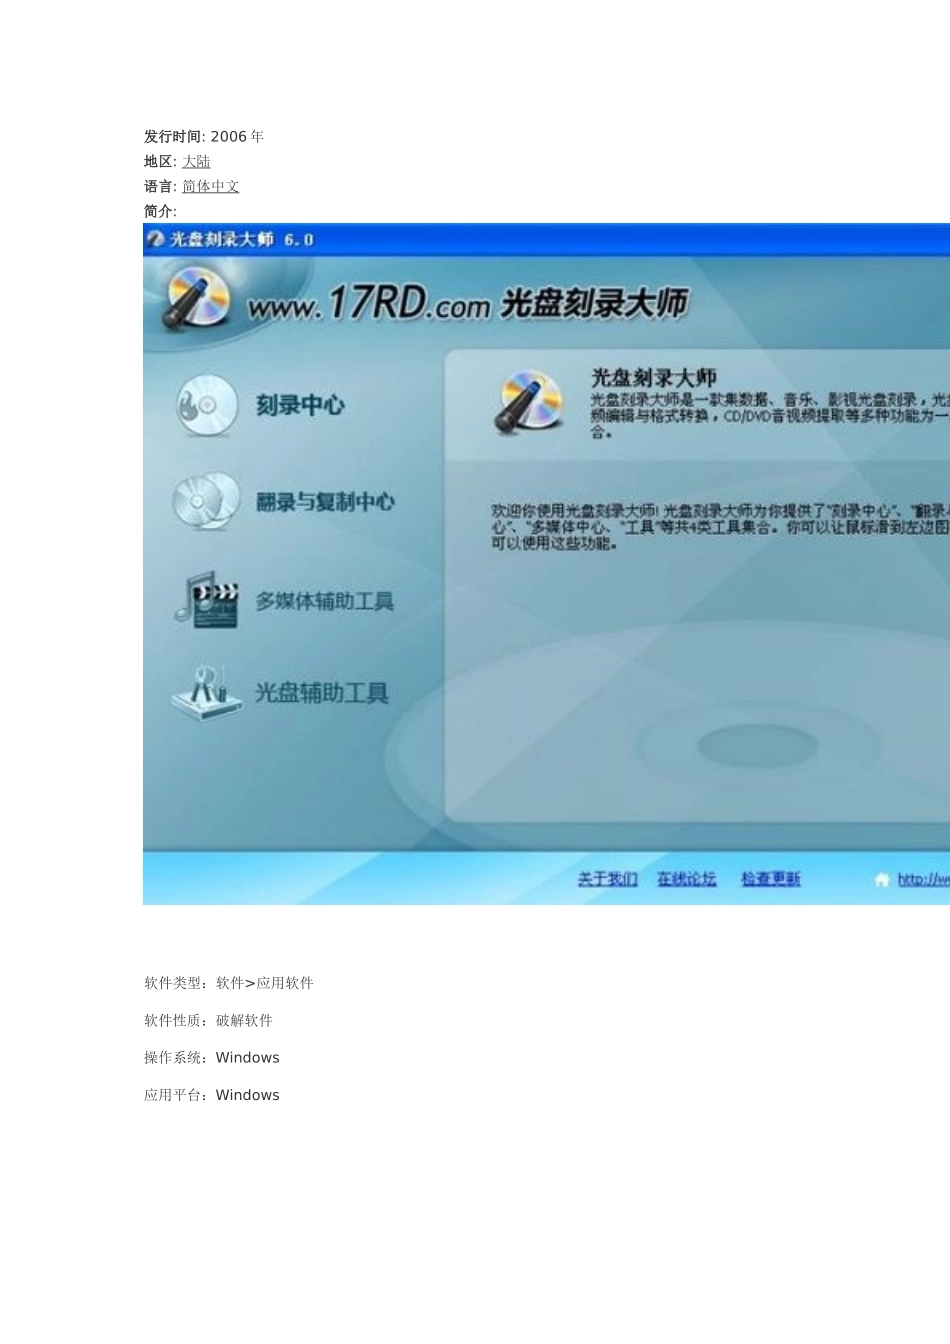This screenshot has width=950, height=1344.
Task: Select the 翻录与复制中心 menu label
Action: point(325,501)
